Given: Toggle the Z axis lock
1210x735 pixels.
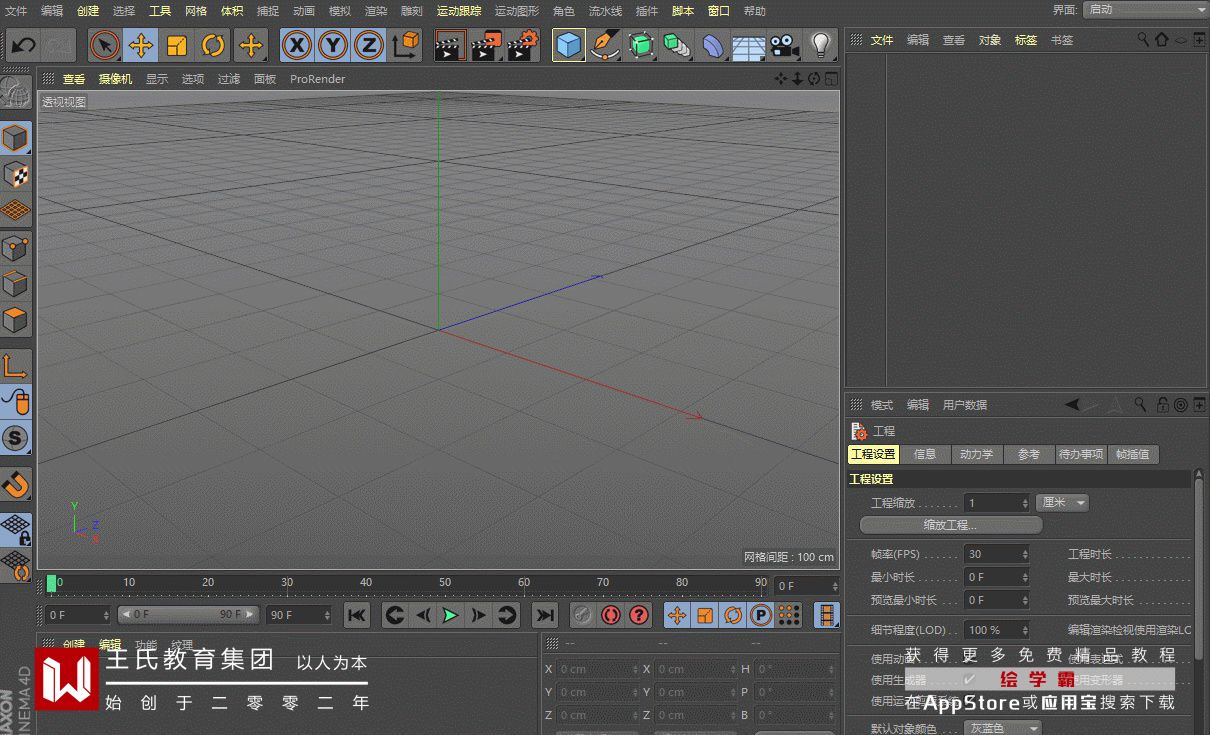Looking at the screenshot, I should point(369,45).
